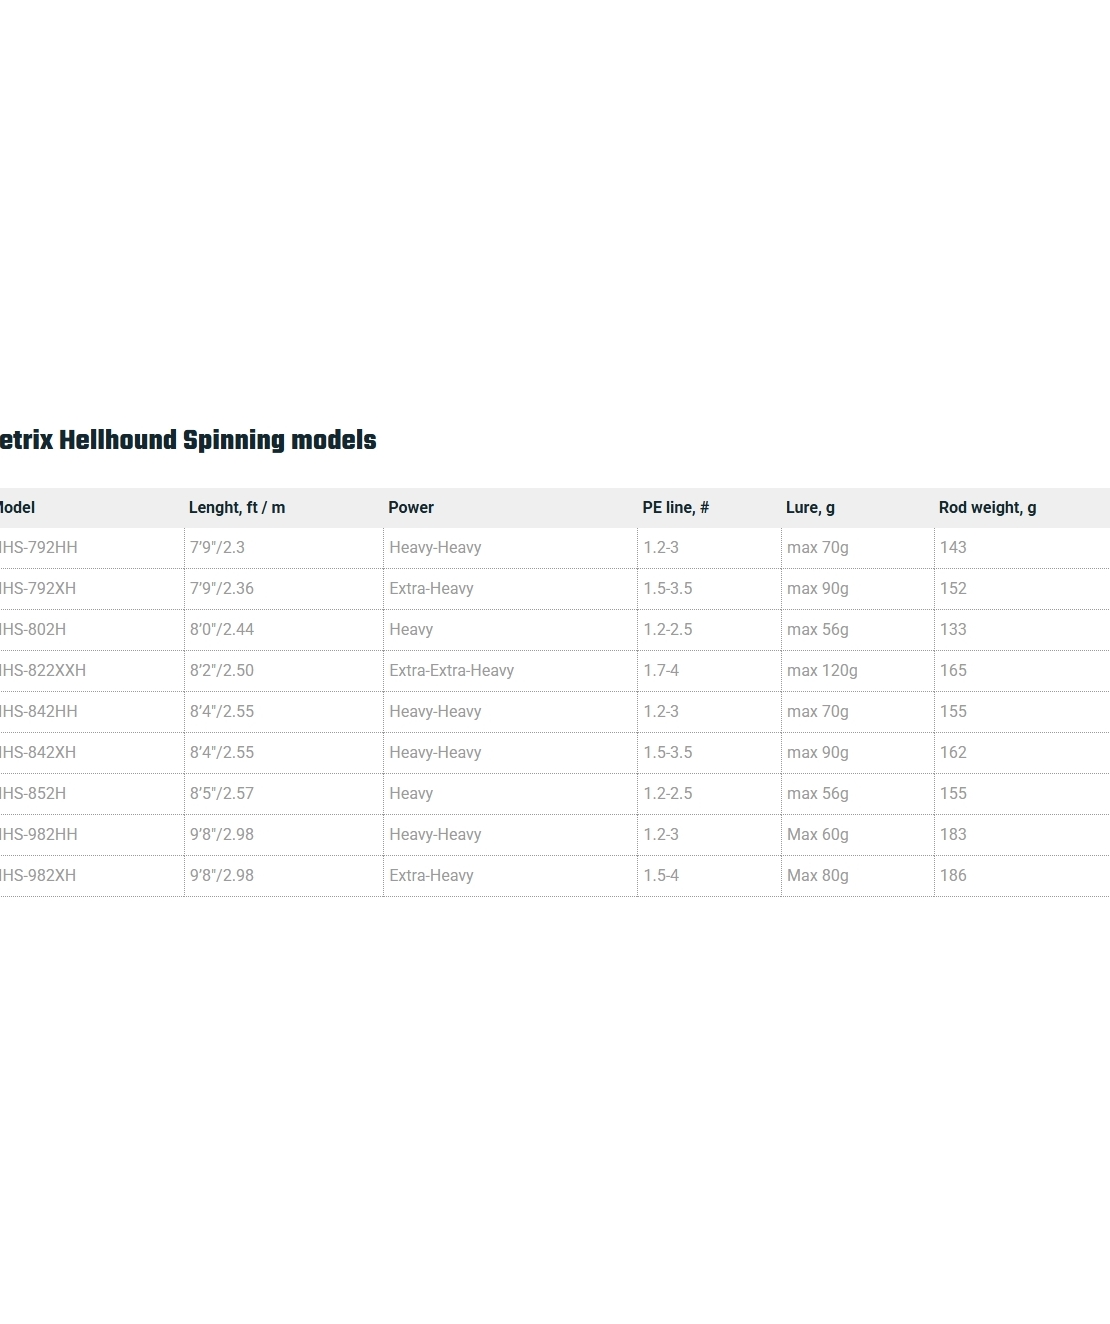Click Extra-Heavy power in HS-982XH row
1110x1324 pixels.
click(431, 876)
